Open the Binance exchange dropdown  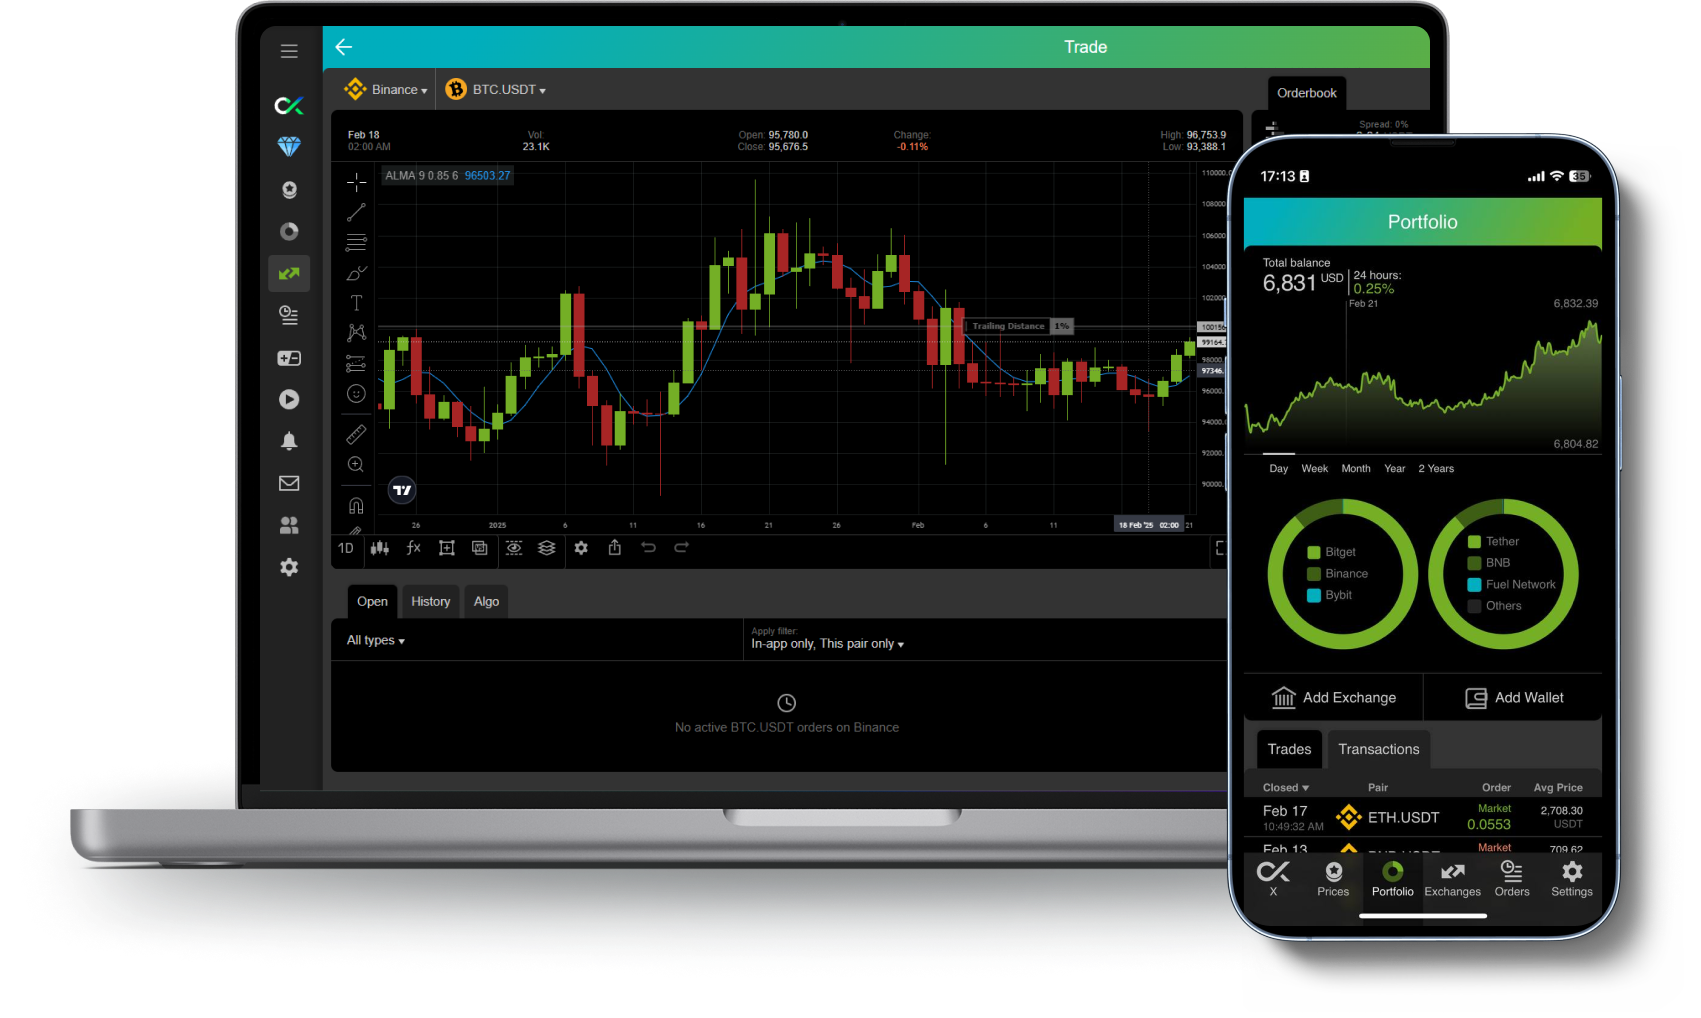click(386, 90)
